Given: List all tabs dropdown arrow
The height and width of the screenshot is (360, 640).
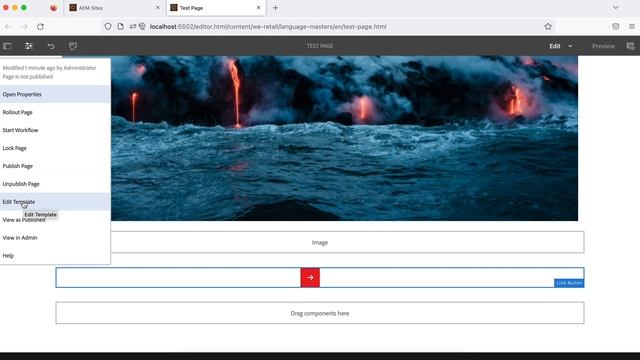Looking at the screenshot, I should click(616, 8).
